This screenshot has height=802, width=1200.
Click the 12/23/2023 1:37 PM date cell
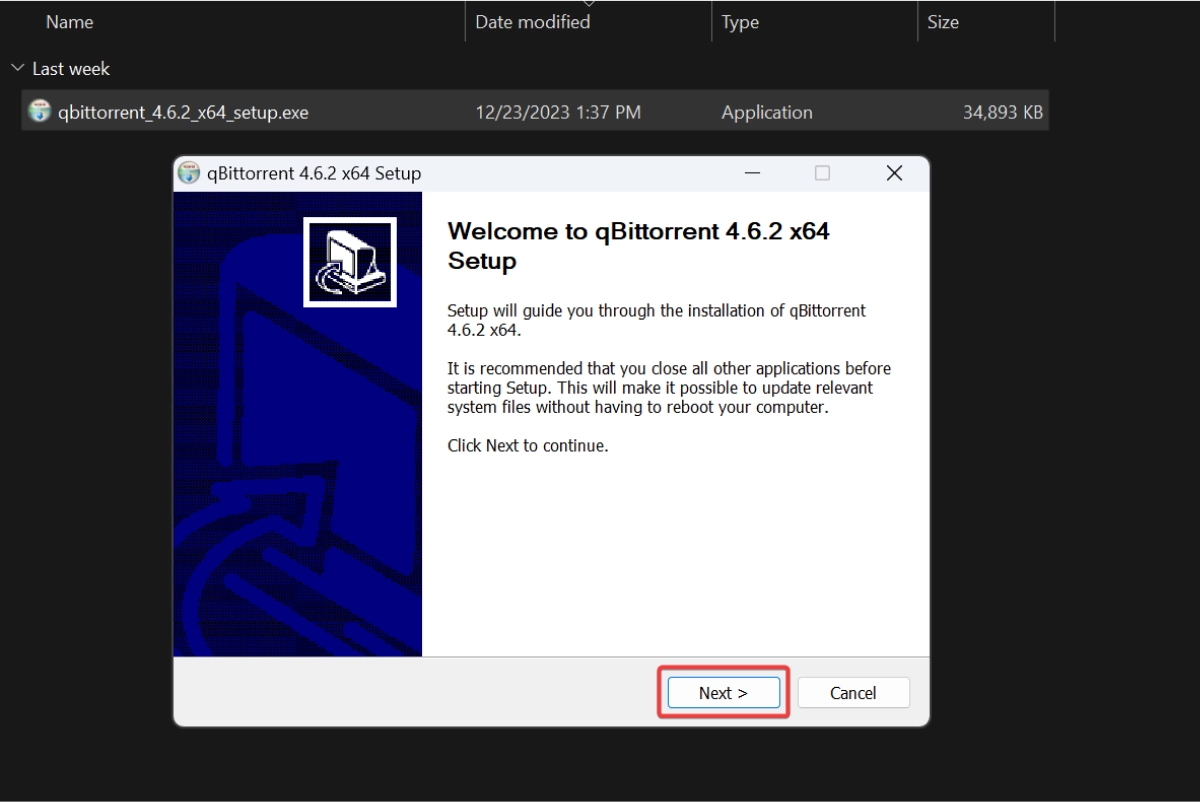tap(558, 112)
